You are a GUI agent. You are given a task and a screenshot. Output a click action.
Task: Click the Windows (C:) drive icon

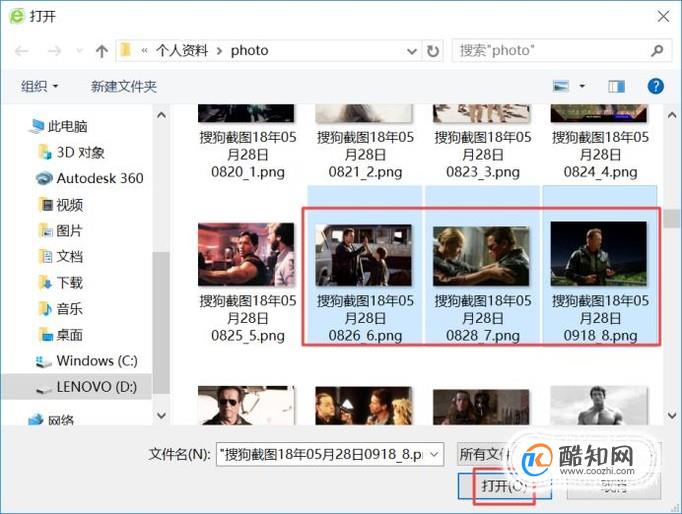43,362
